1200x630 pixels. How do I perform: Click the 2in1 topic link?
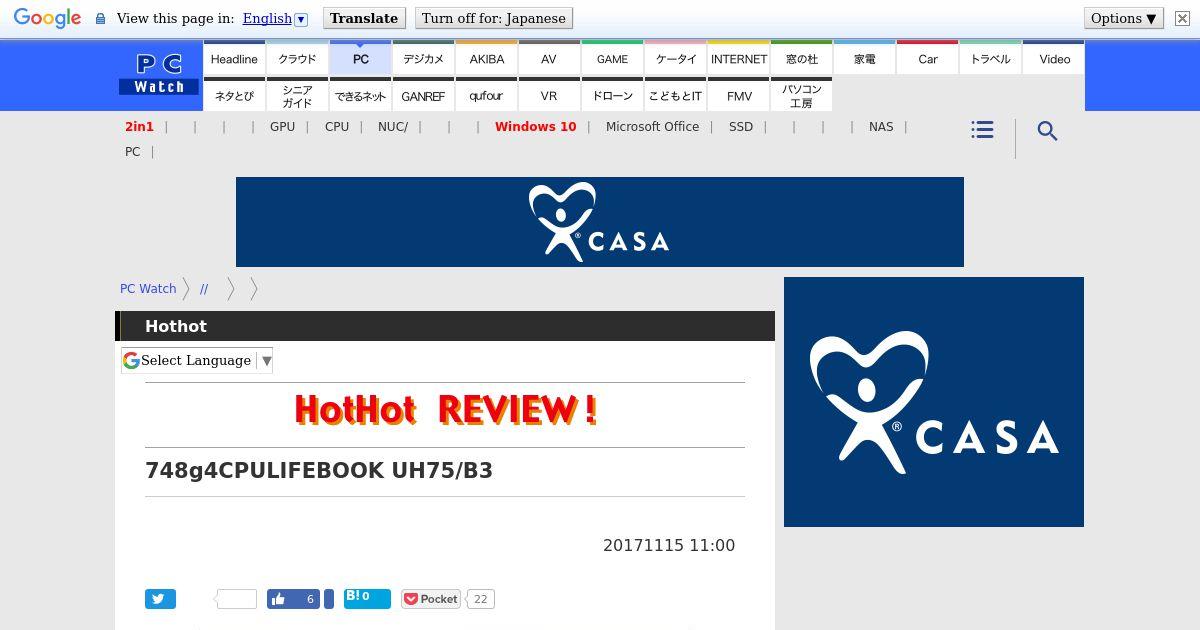(x=139, y=126)
